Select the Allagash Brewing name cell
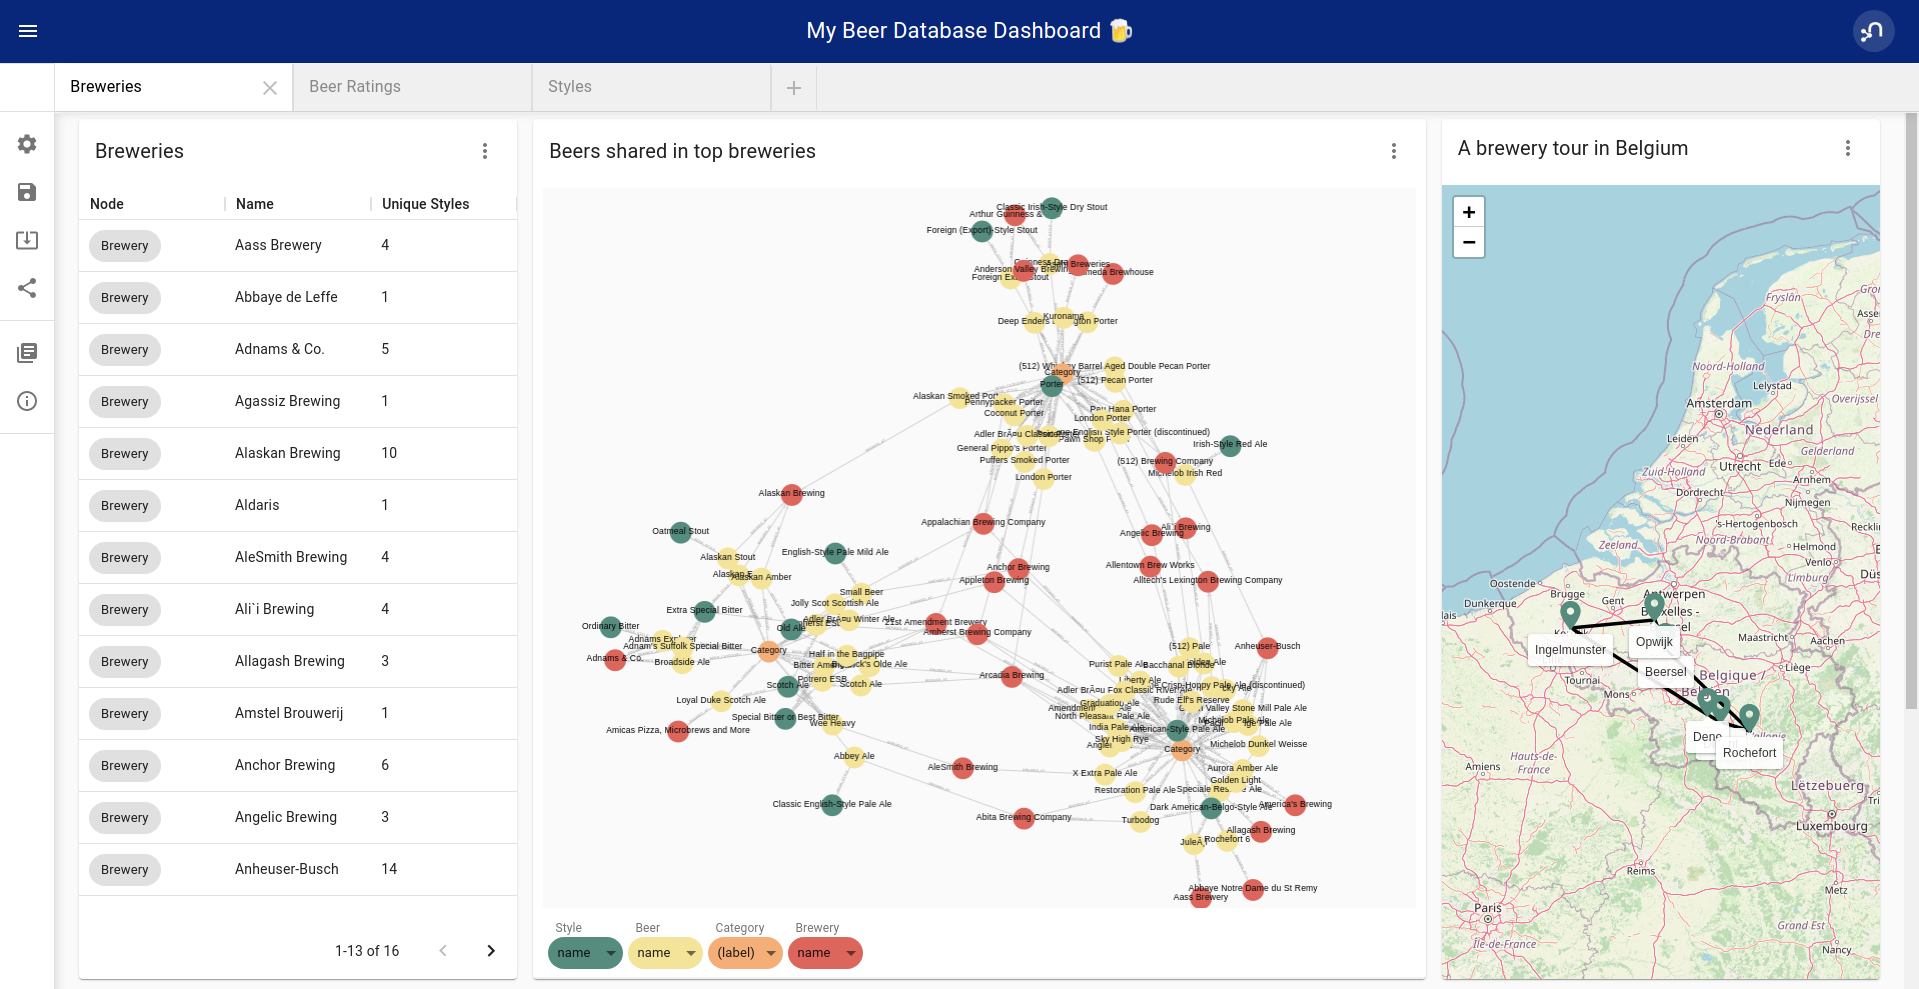This screenshot has width=1919, height=989. (x=289, y=661)
